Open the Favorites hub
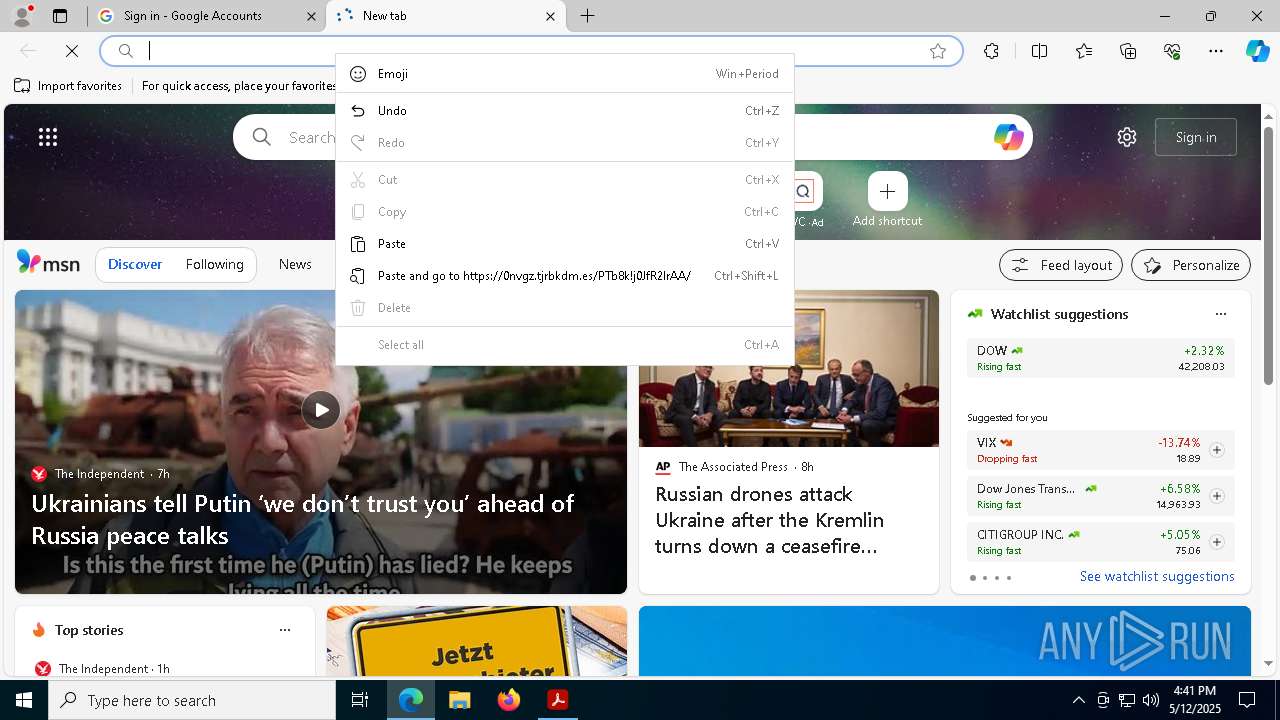 pyautogui.click(x=1084, y=51)
